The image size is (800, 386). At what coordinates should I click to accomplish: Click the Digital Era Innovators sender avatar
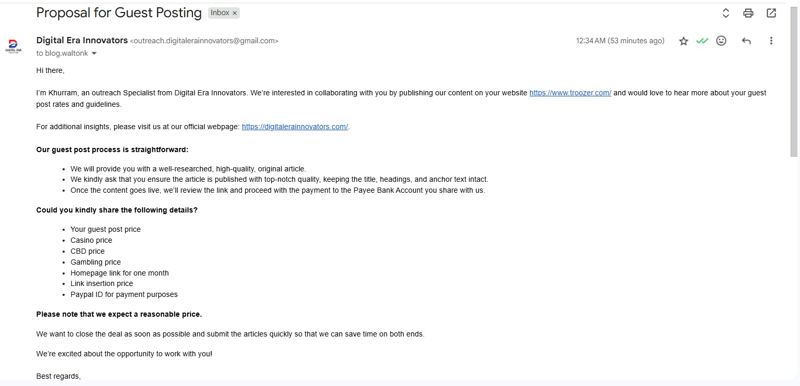(13, 46)
